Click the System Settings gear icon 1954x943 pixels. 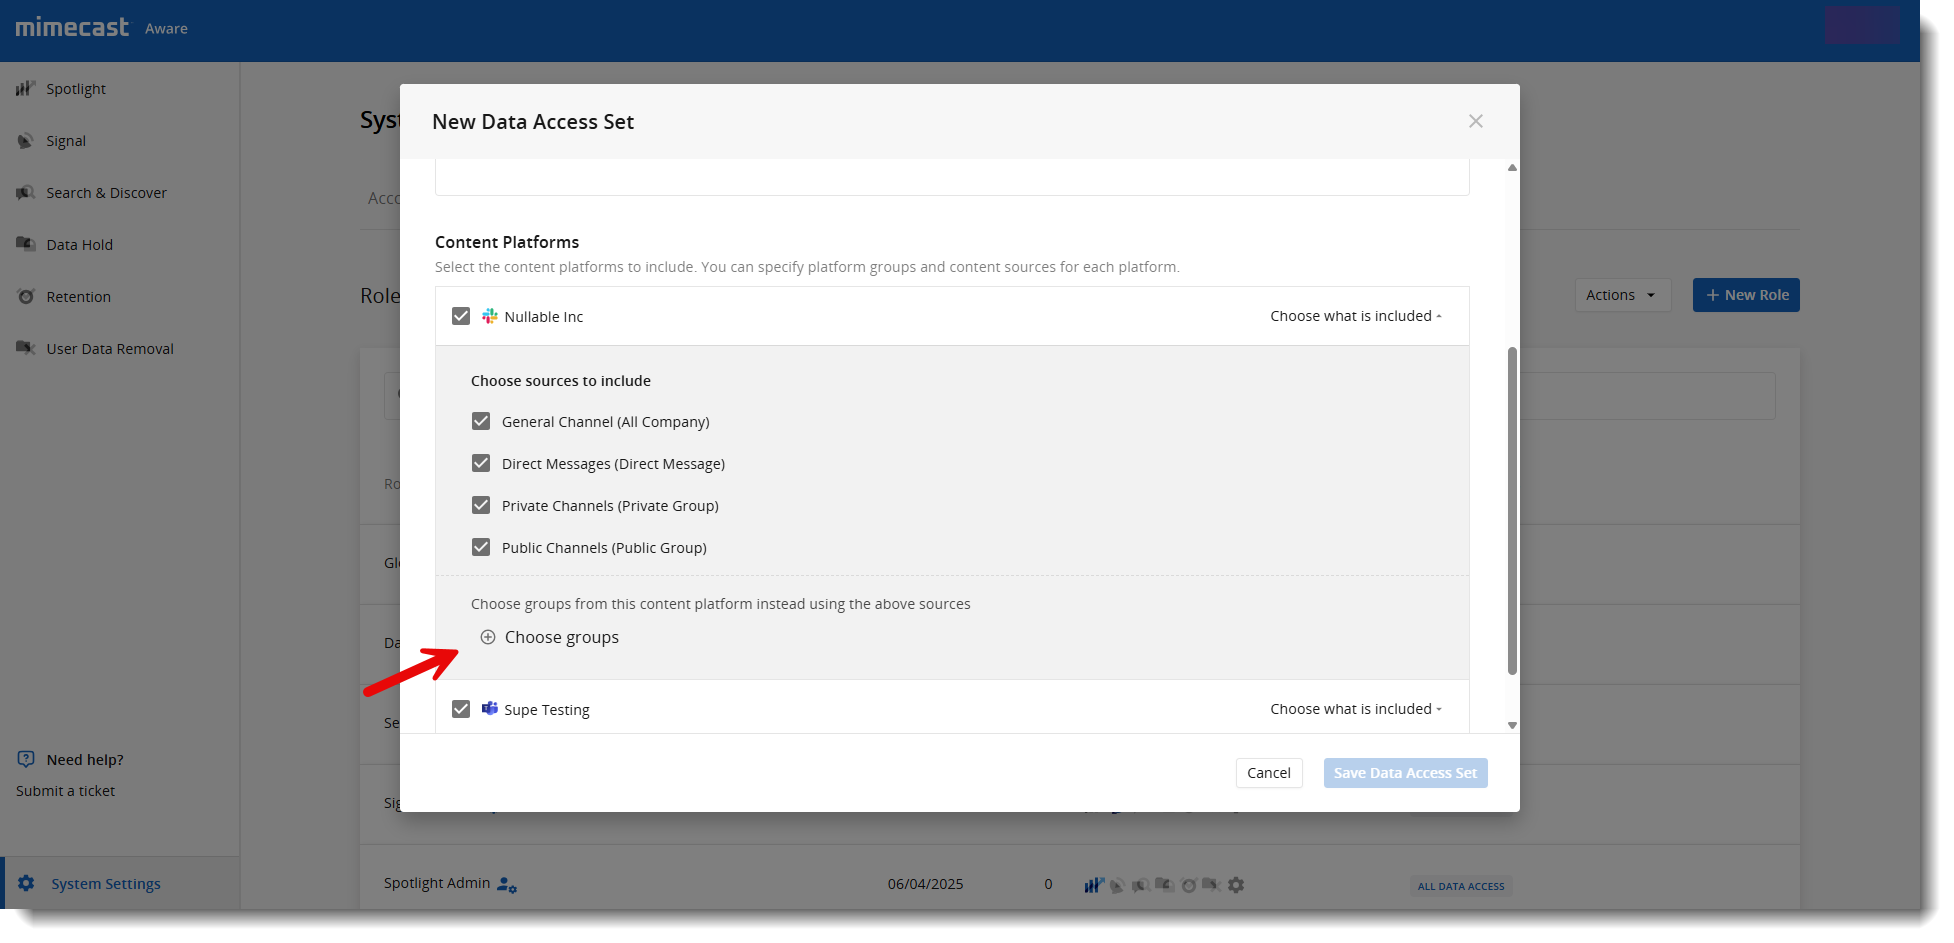pos(26,883)
